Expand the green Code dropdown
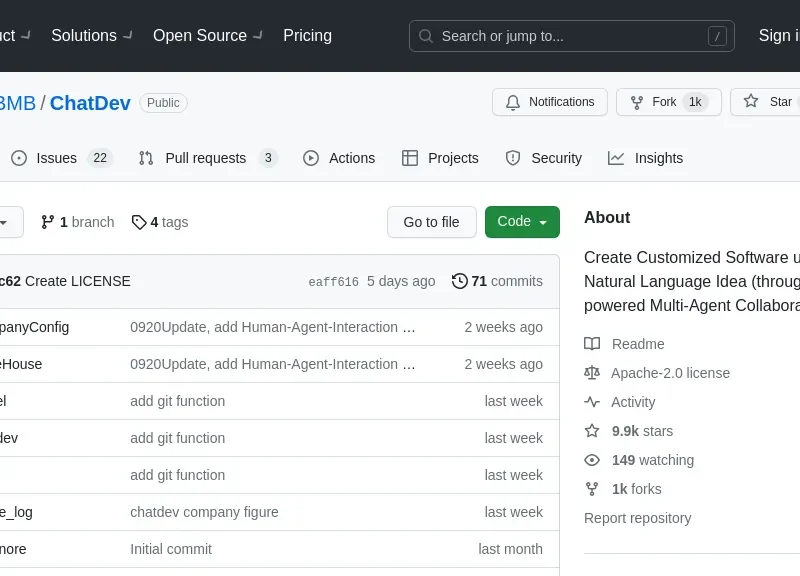 pos(522,222)
